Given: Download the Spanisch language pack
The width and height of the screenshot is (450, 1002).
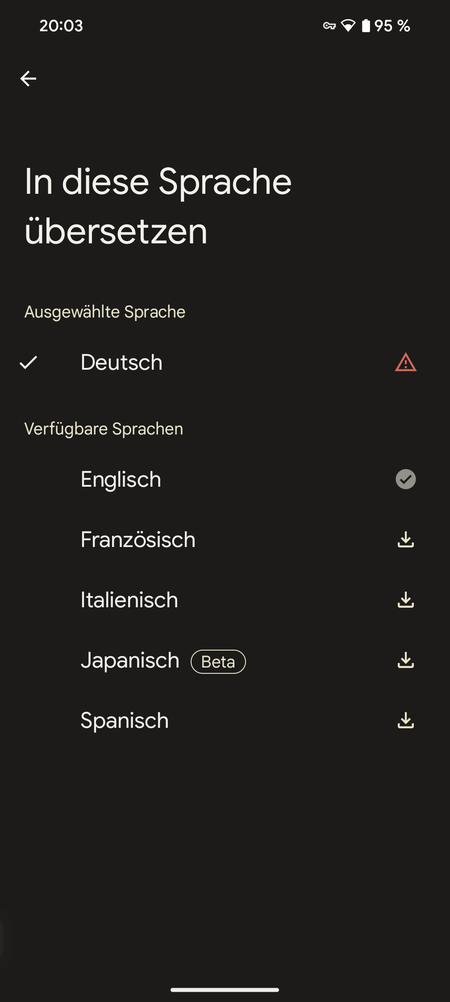Looking at the screenshot, I should coord(405,721).
